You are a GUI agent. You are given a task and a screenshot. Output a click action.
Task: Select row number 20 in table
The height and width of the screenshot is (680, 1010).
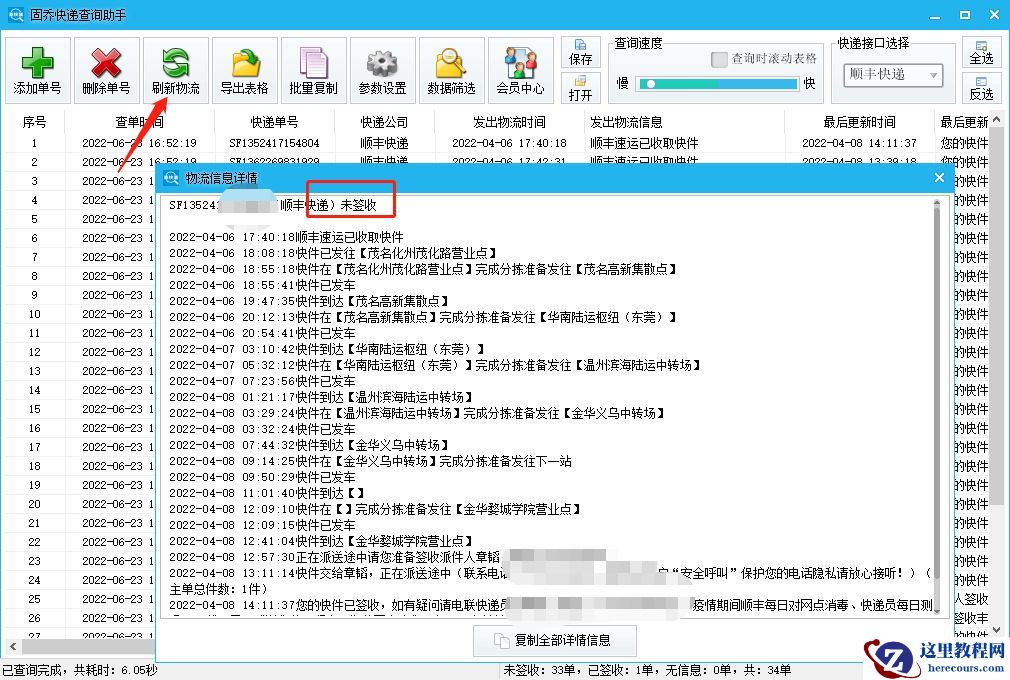pos(34,504)
